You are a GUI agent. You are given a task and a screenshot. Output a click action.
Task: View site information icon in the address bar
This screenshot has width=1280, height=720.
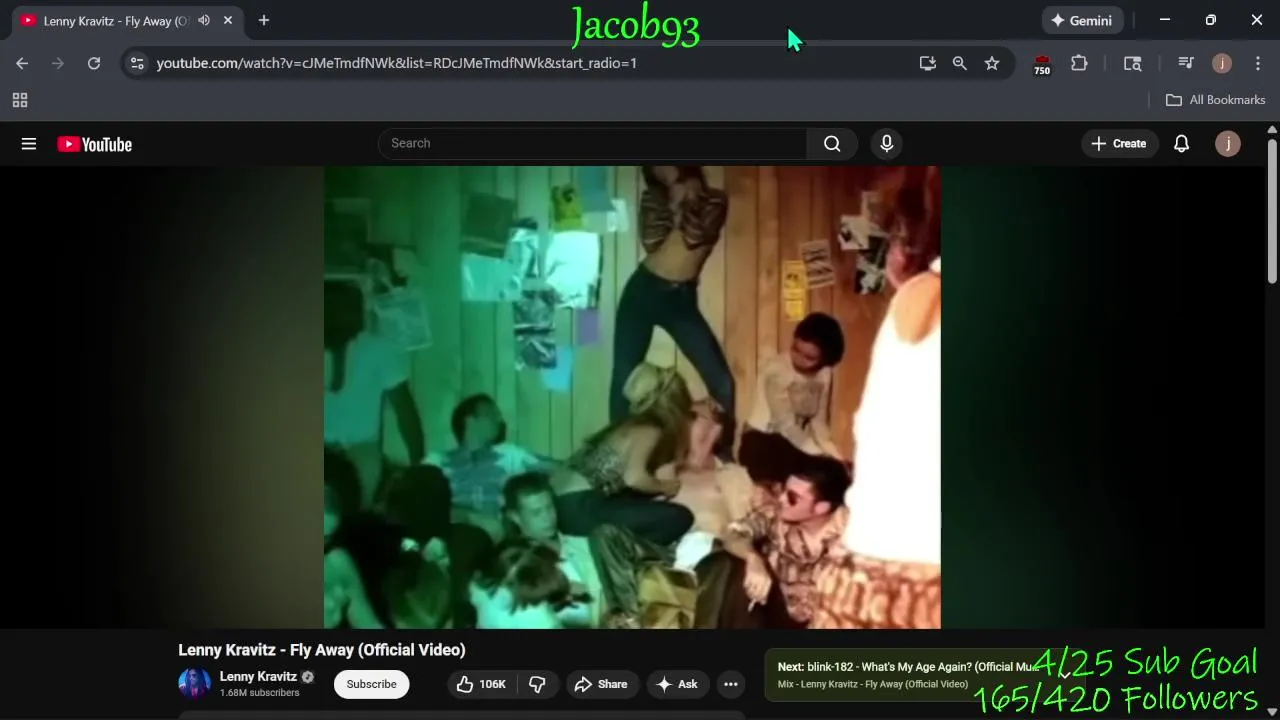click(x=137, y=63)
